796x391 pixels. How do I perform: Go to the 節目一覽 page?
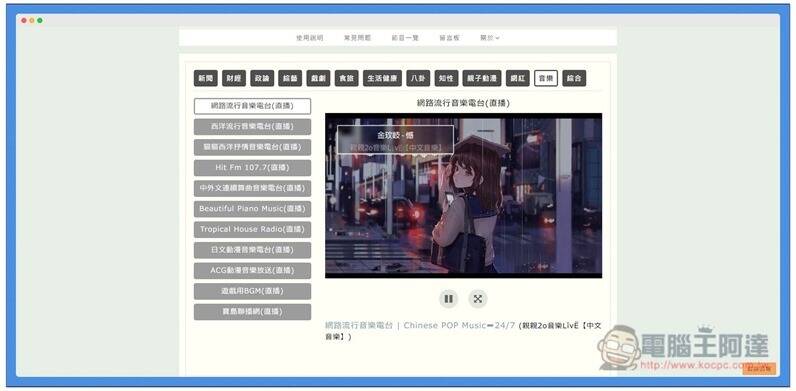tap(405, 38)
